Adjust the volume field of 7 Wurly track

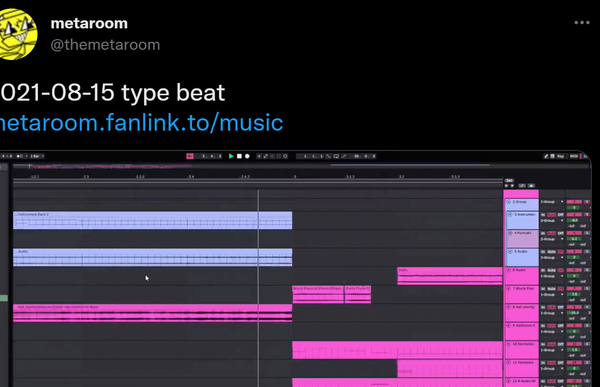click(x=574, y=294)
